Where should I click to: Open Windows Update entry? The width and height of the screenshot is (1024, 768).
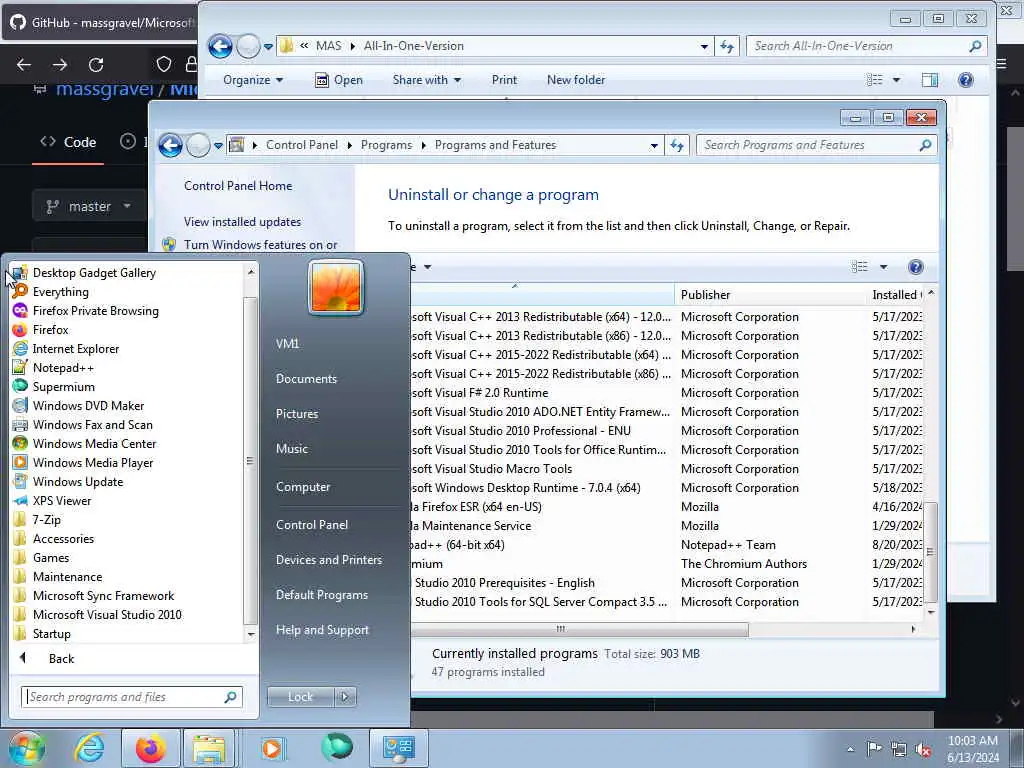pos(78,481)
